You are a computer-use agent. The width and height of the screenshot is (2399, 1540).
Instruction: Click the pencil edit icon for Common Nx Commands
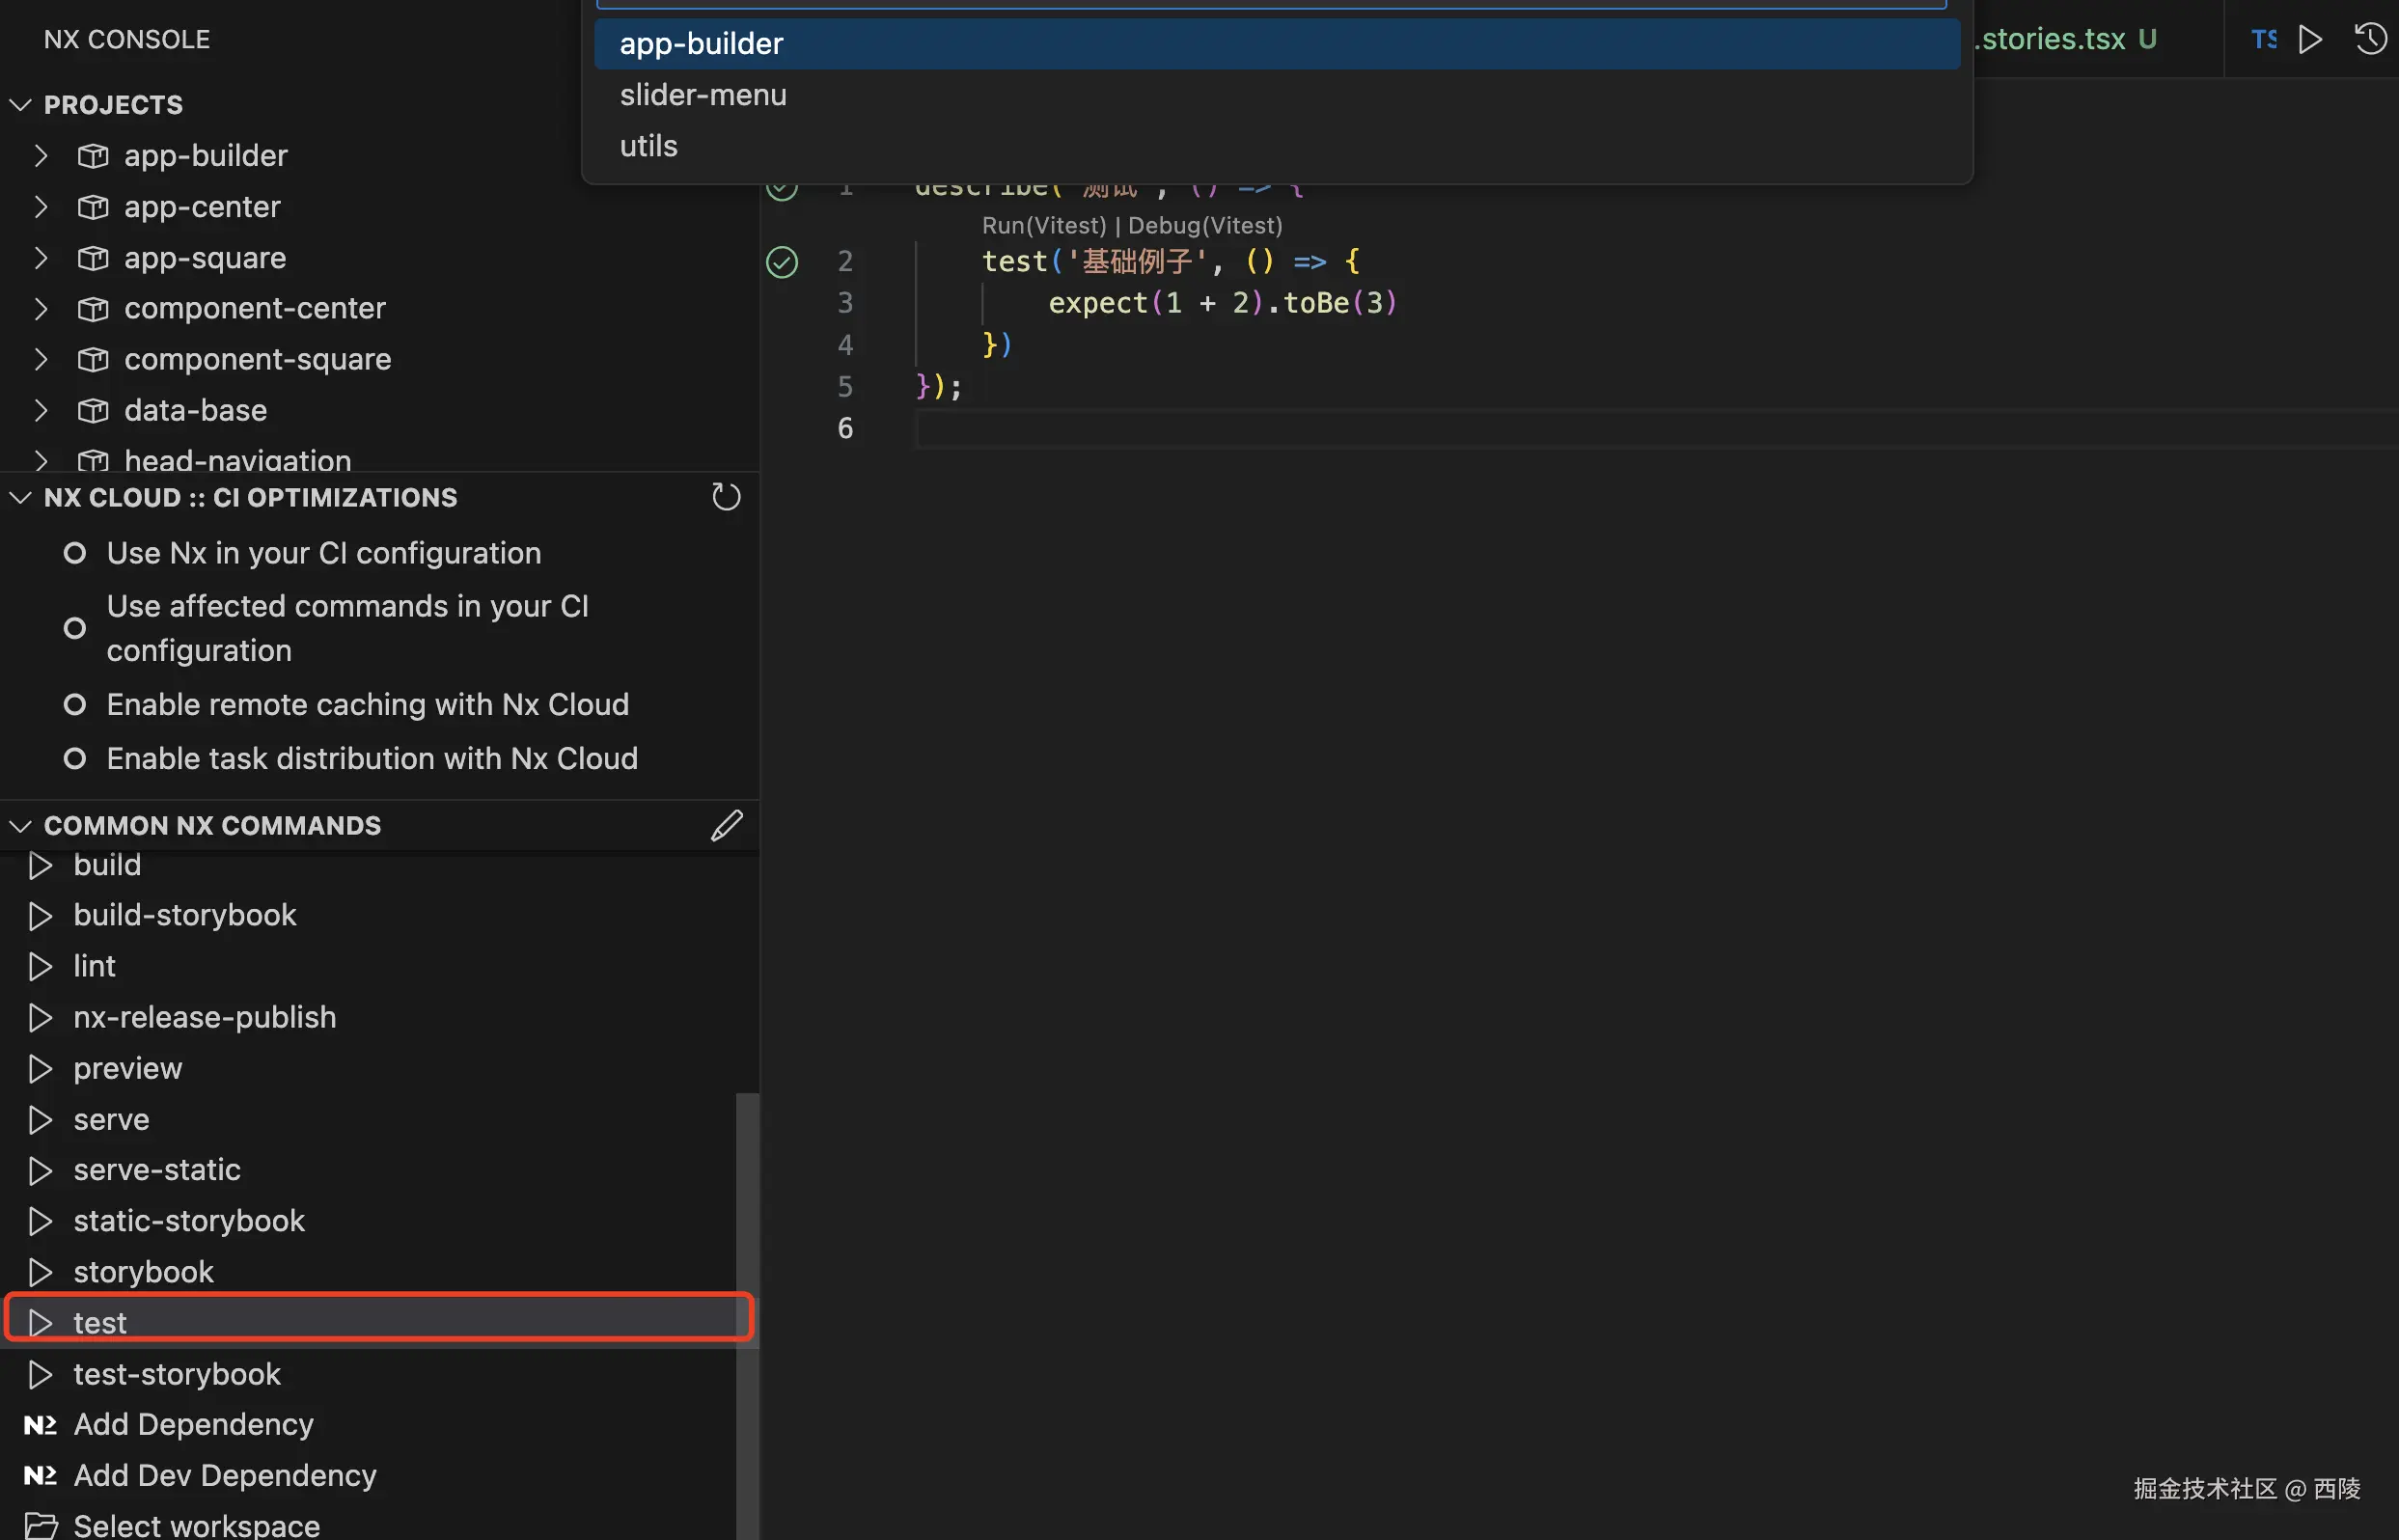pyautogui.click(x=727, y=825)
